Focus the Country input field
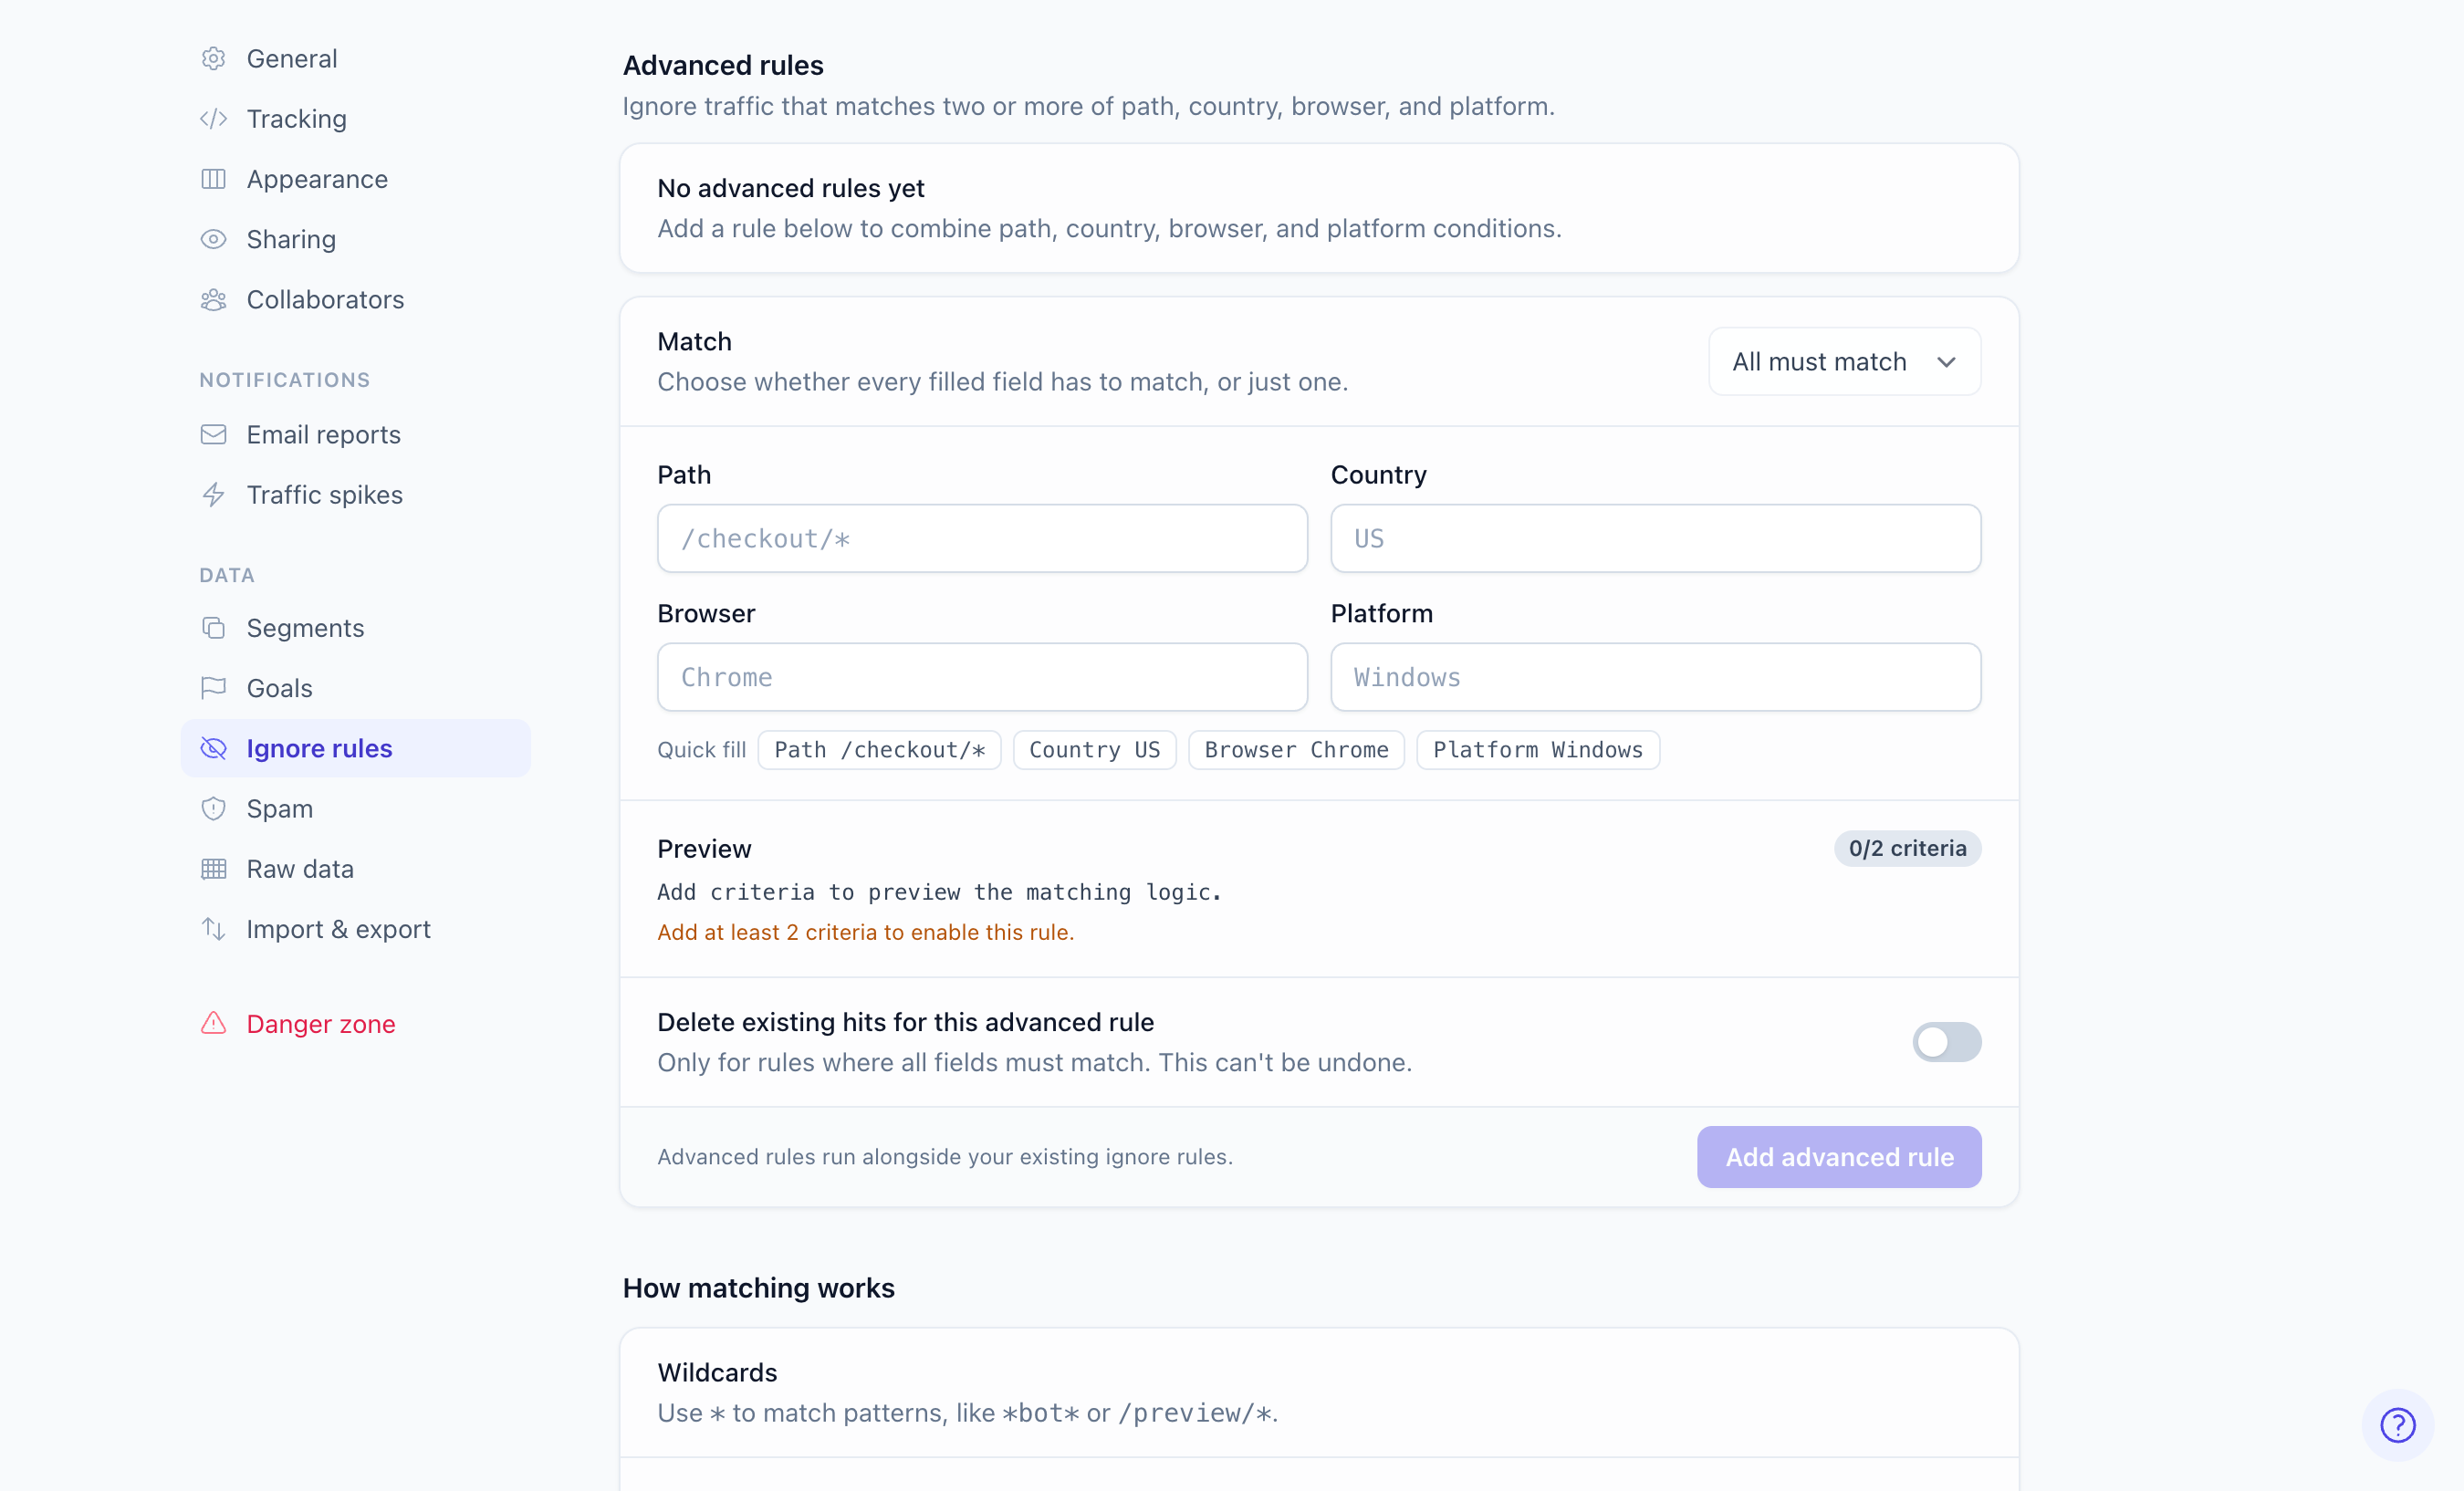2464x1491 pixels. pyautogui.click(x=1655, y=538)
